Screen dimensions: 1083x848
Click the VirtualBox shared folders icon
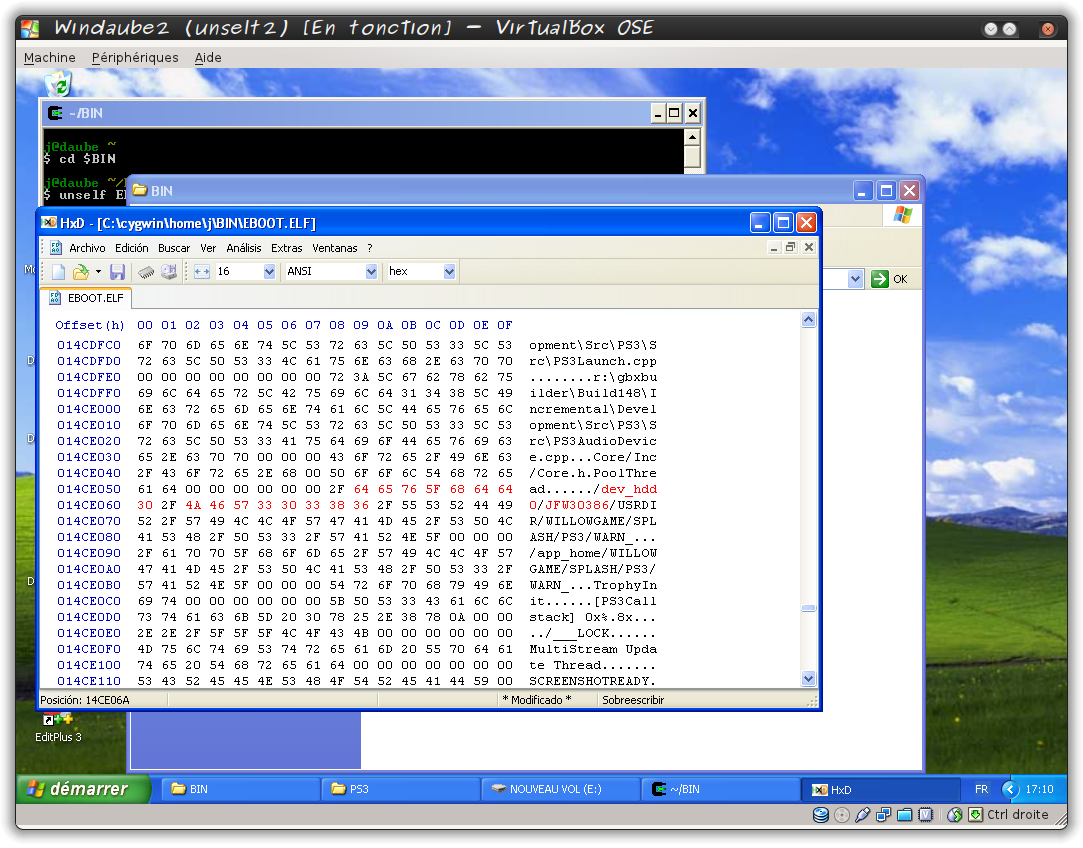[x=905, y=815]
